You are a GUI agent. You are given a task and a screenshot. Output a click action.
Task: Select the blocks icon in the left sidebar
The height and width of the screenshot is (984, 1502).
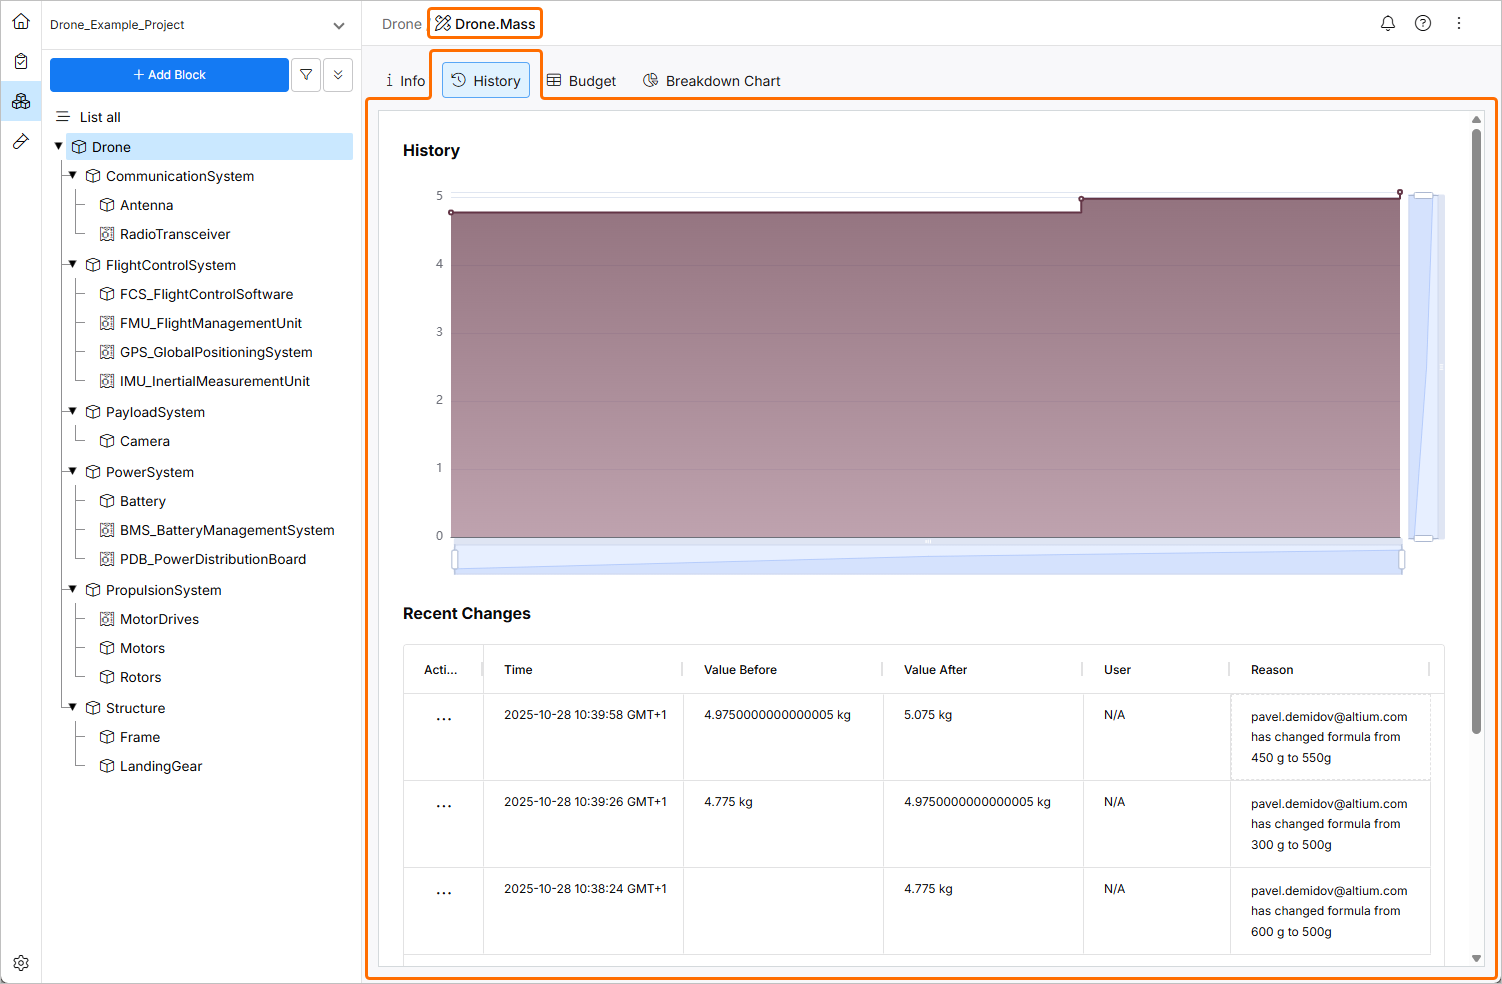tap(21, 101)
